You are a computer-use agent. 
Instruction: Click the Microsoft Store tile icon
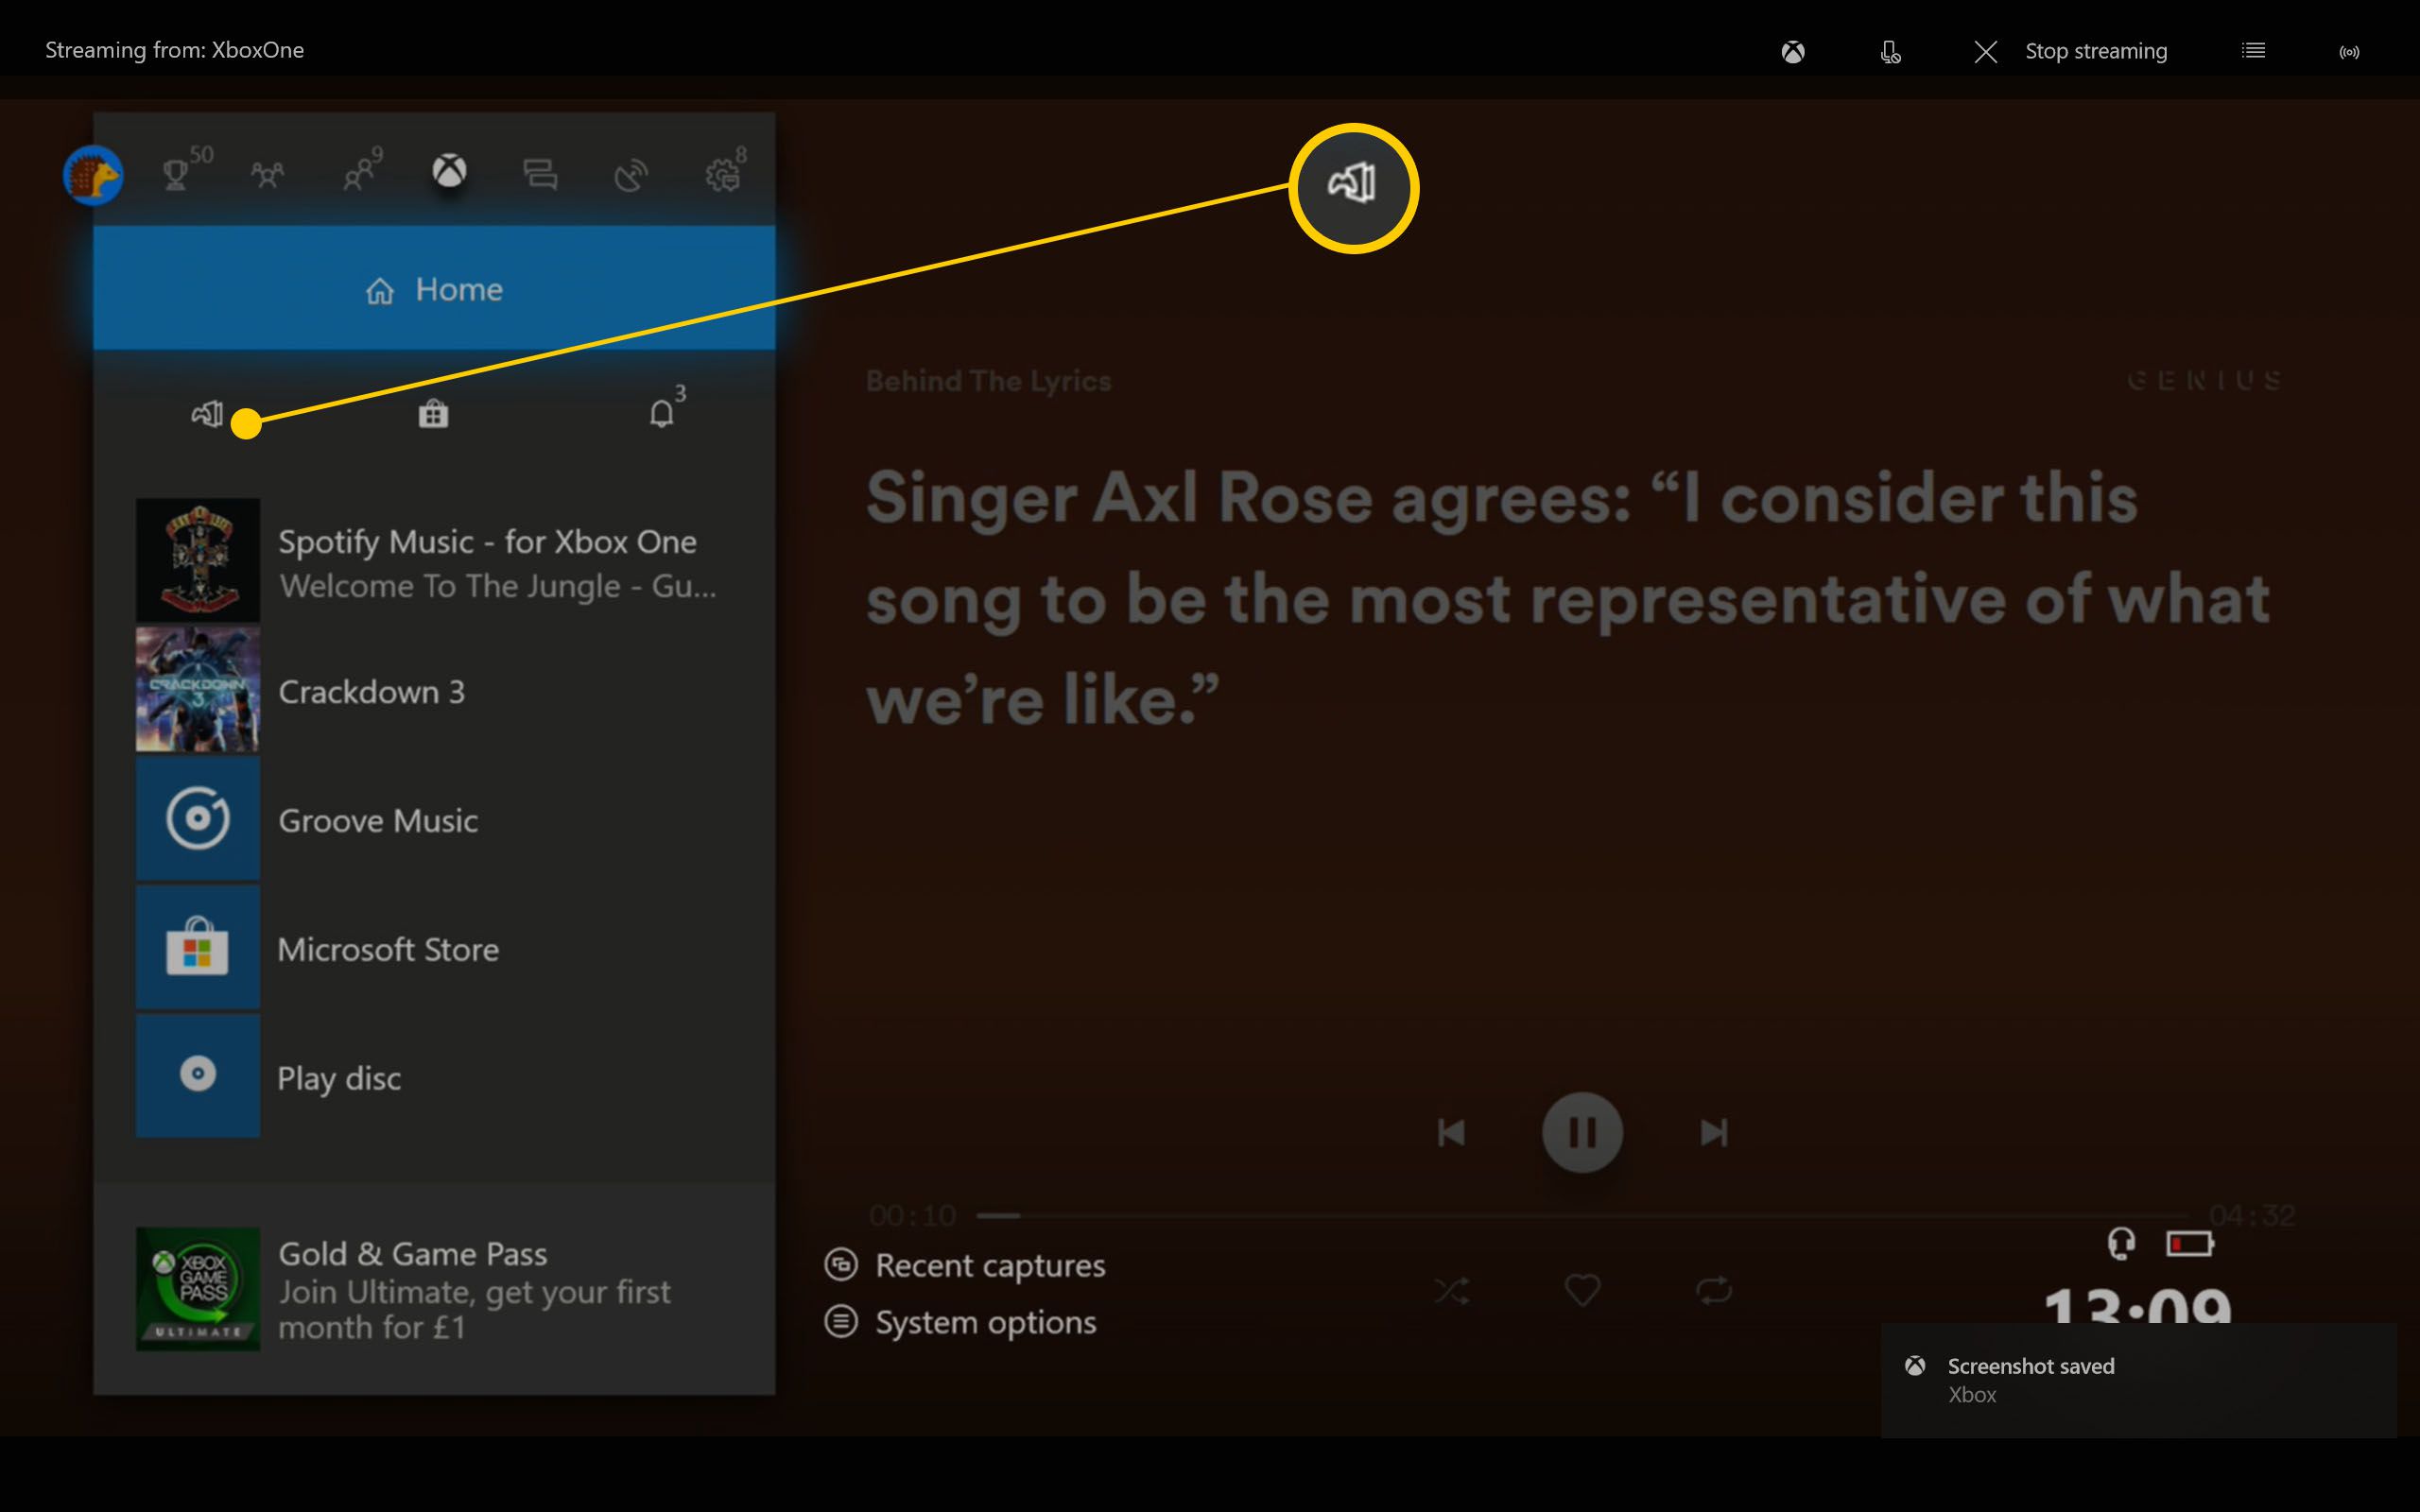[198, 948]
